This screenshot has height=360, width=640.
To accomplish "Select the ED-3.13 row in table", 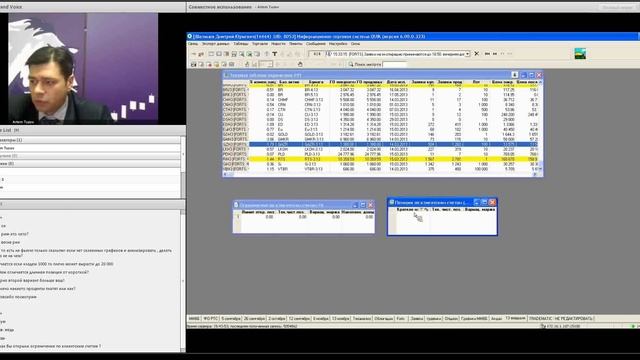I will [x=380, y=124].
